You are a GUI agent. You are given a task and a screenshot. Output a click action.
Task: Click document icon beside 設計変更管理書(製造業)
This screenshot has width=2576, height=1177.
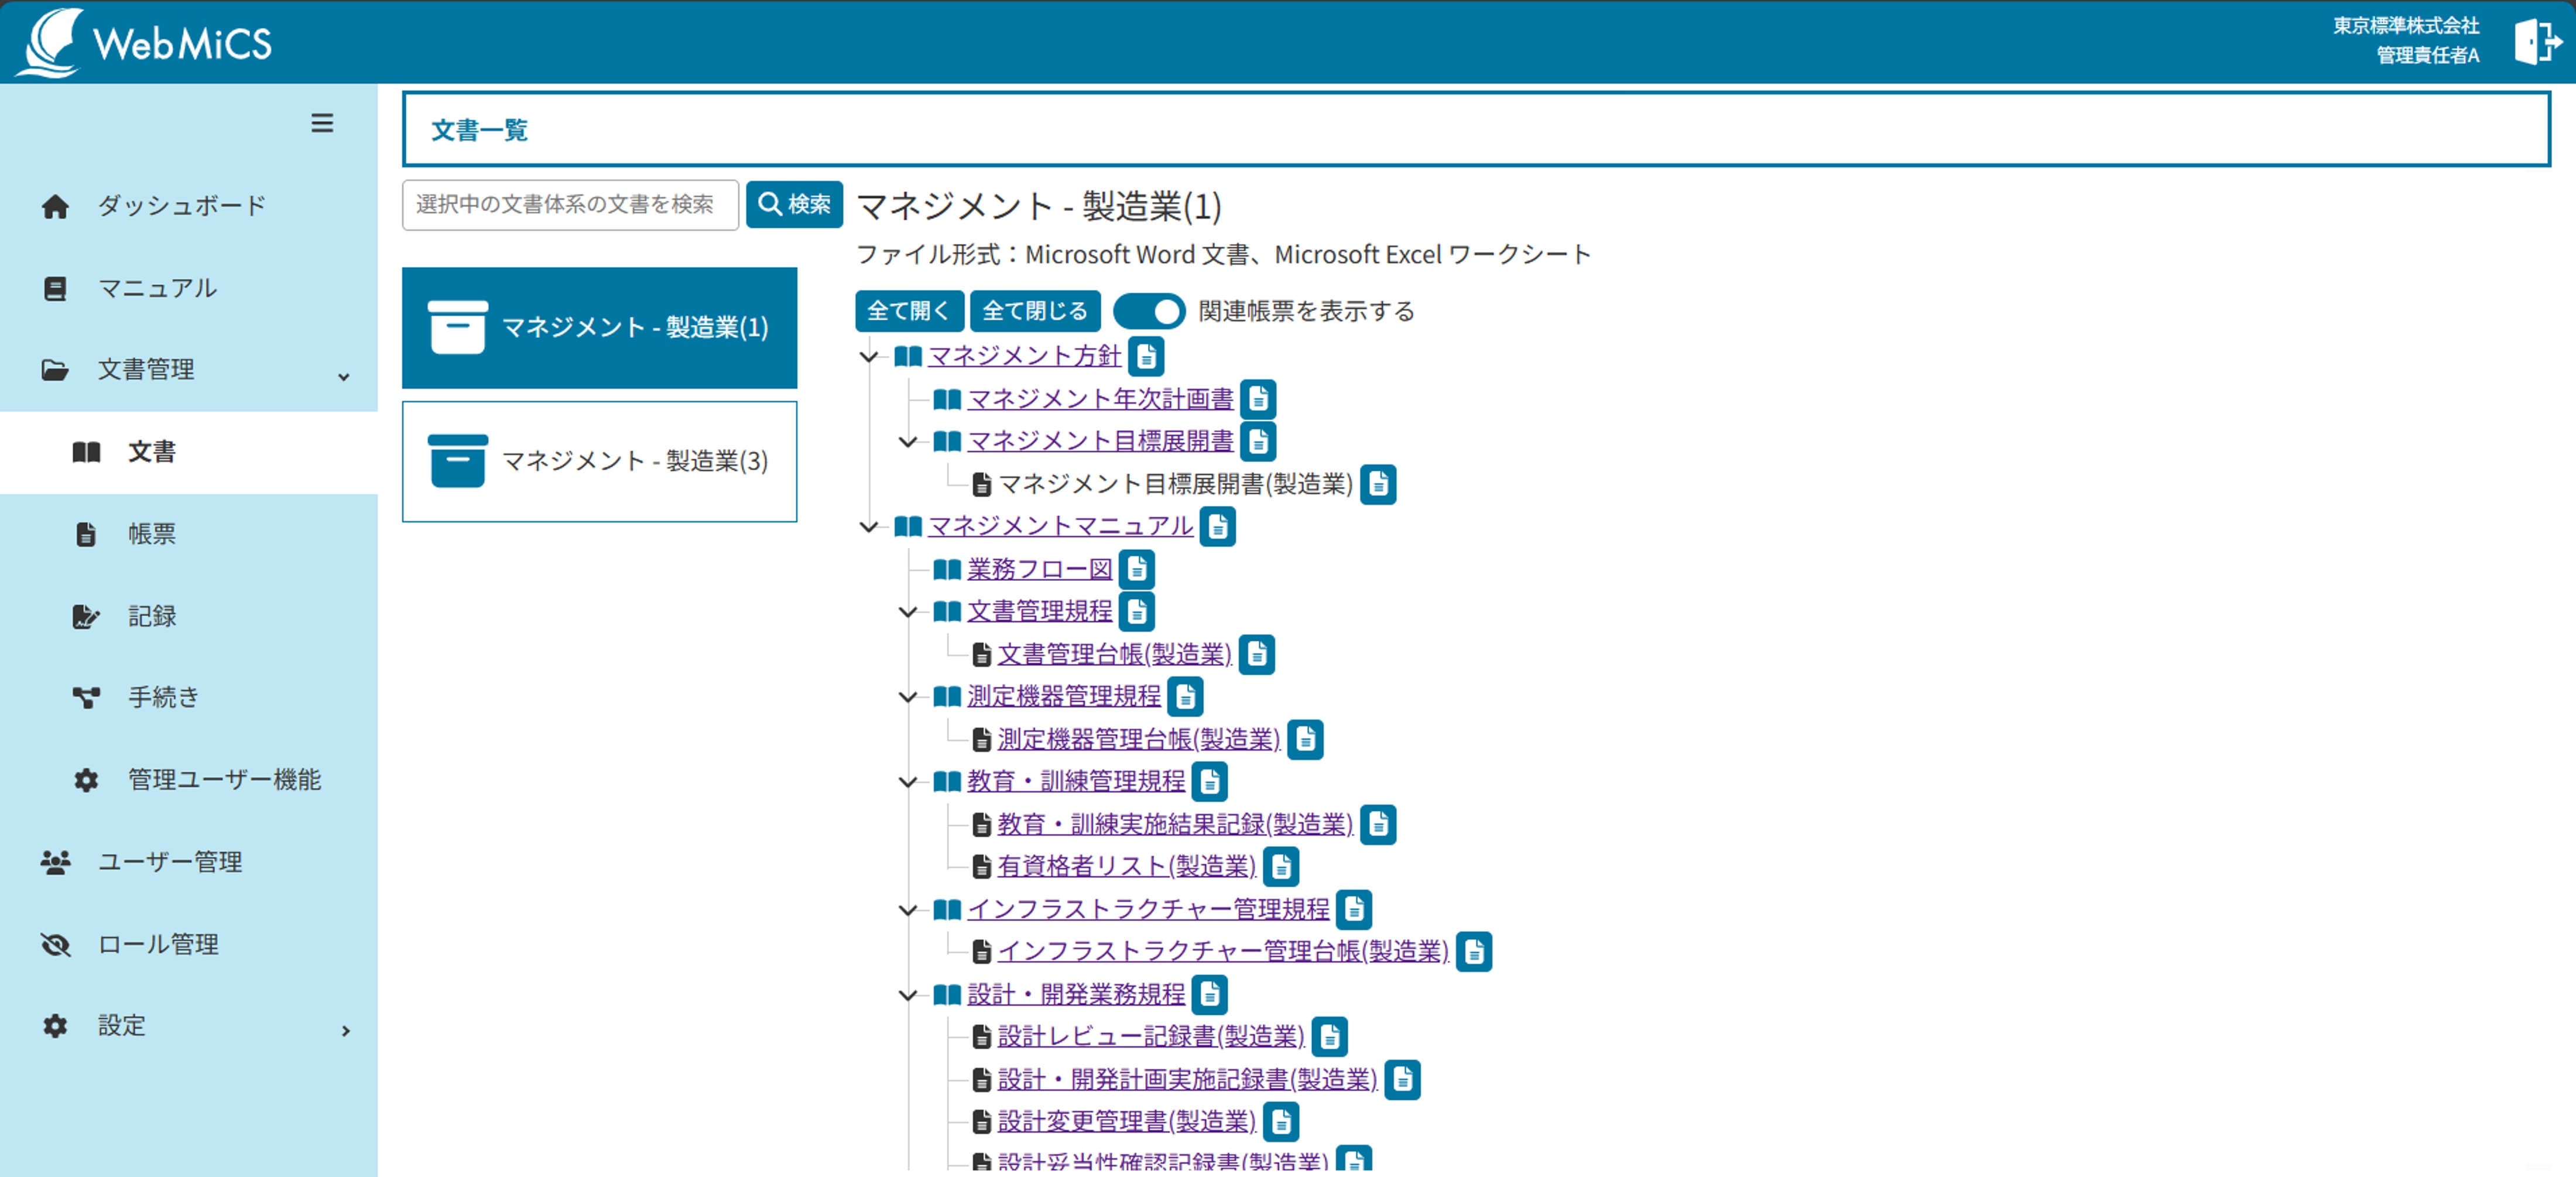pyautogui.click(x=1280, y=1121)
